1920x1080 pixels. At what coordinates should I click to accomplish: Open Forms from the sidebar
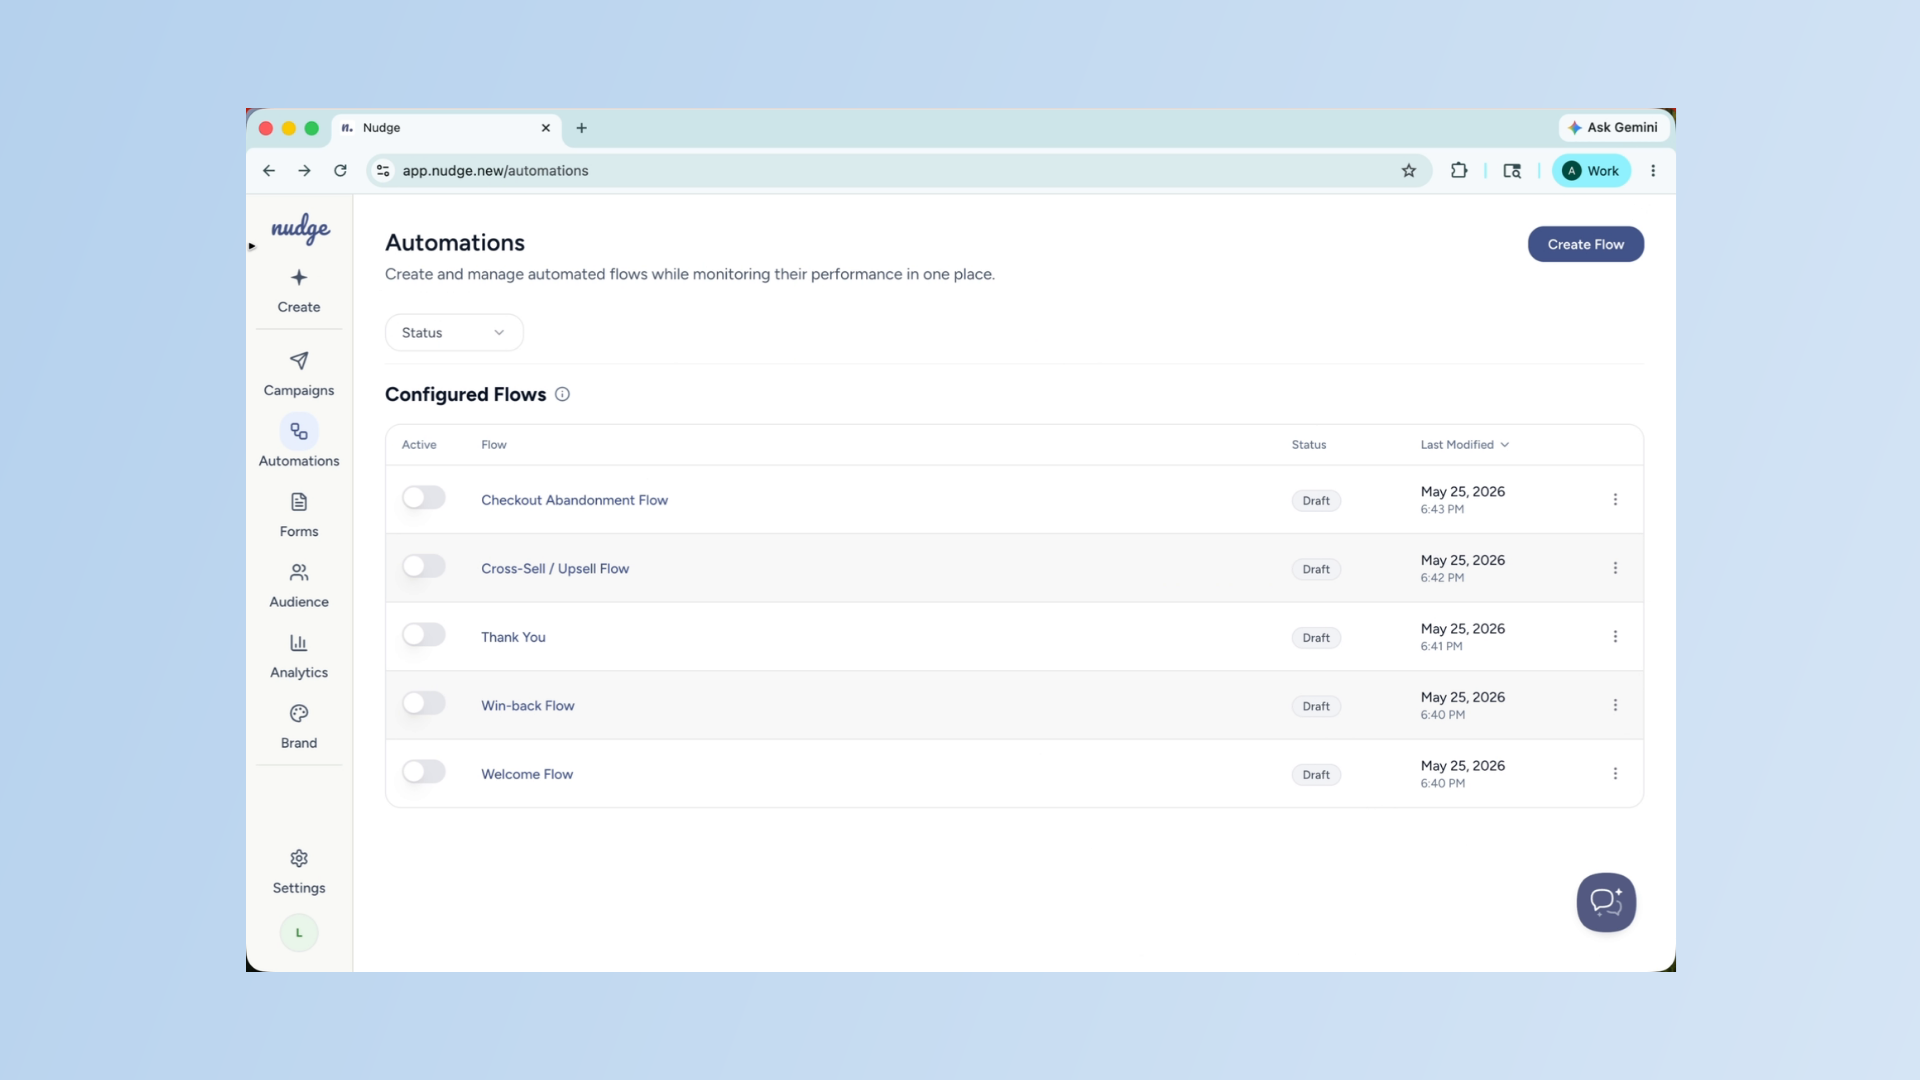pos(299,514)
